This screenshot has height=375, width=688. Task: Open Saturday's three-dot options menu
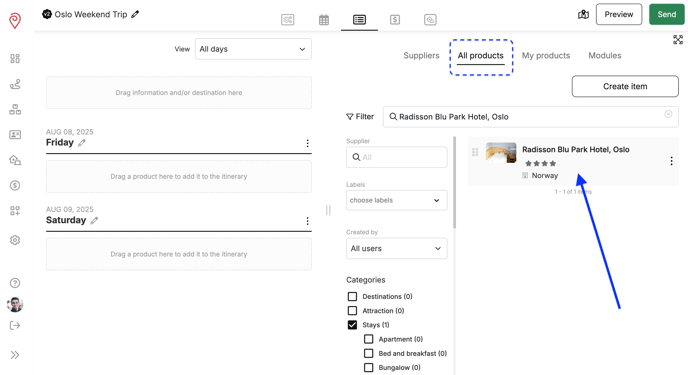coord(307,221)
